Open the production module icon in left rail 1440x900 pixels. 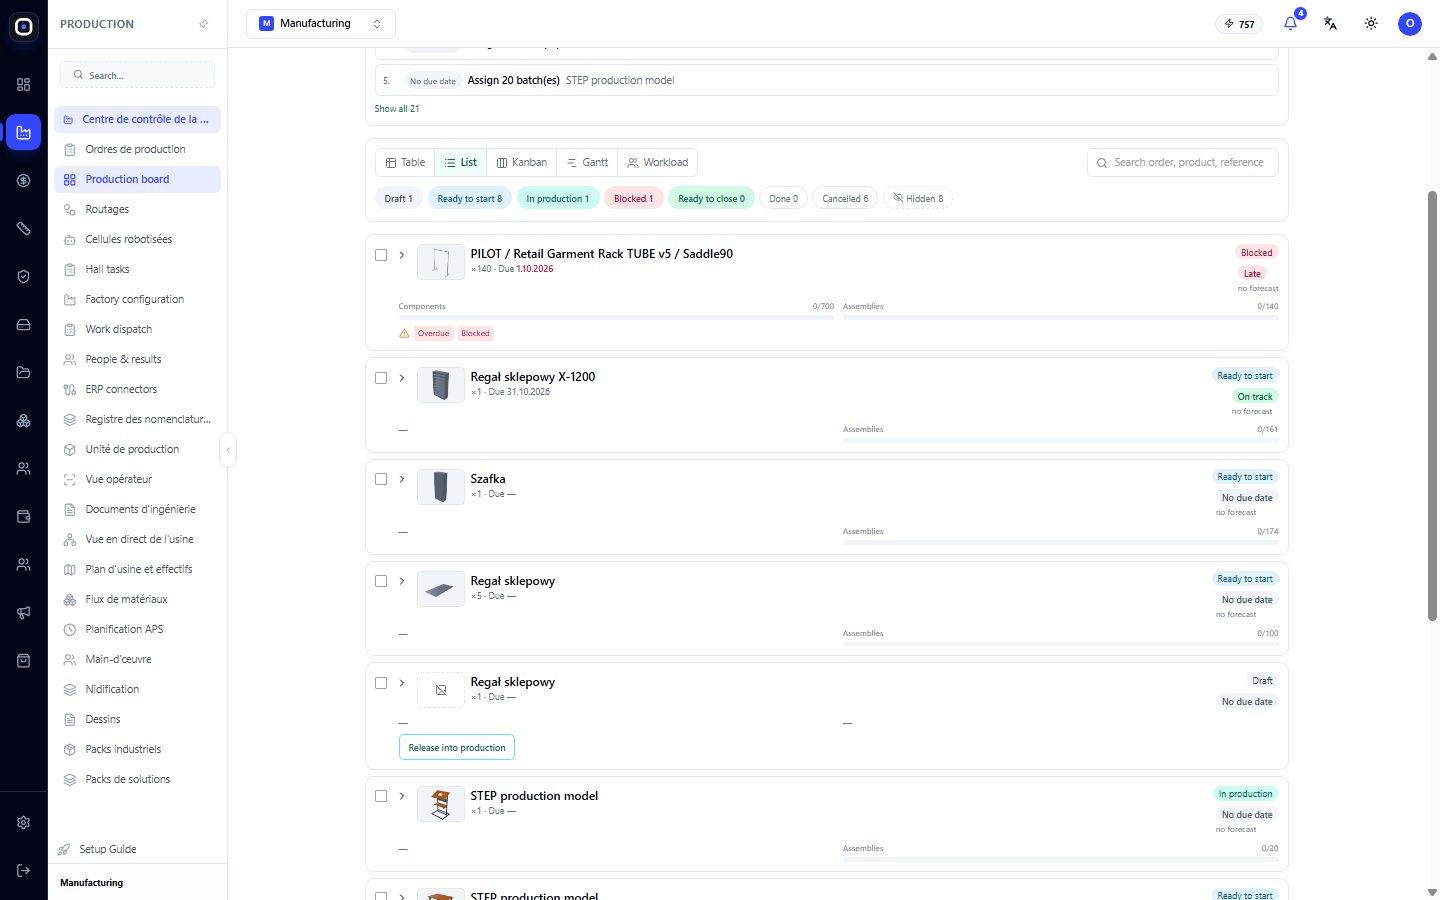[23, 132]
